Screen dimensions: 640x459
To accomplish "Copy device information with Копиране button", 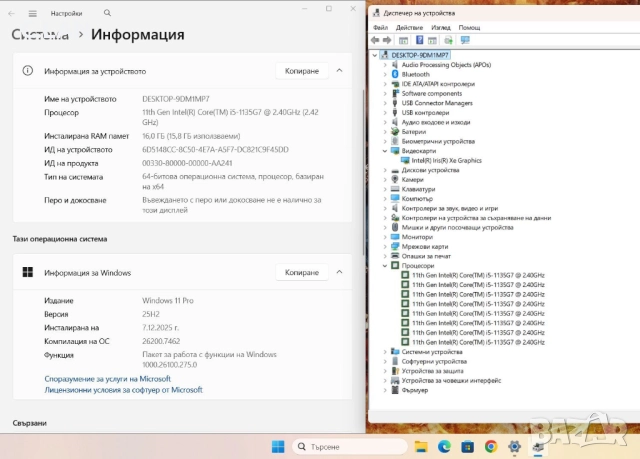I will coord(302,71).
